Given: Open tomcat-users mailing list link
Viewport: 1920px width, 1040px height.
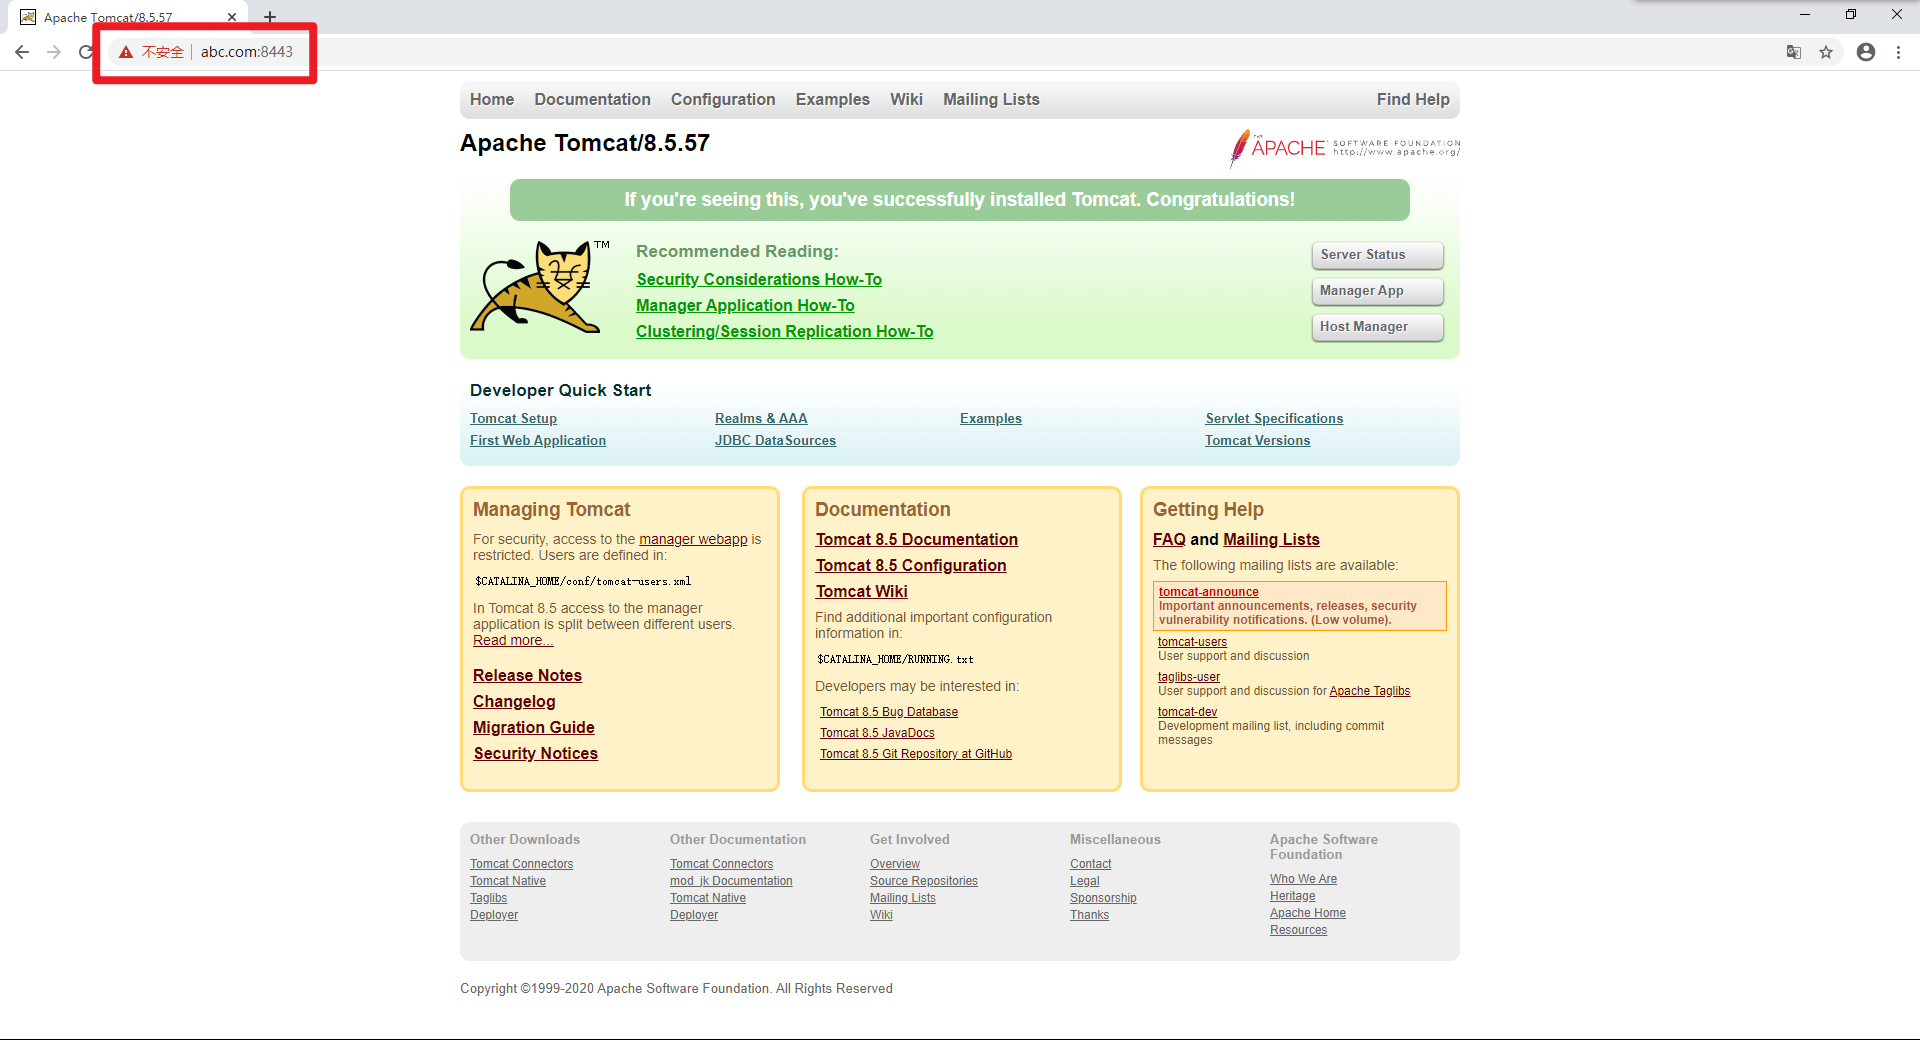Looking at the screenshot, I should [x=1192, y=642].
